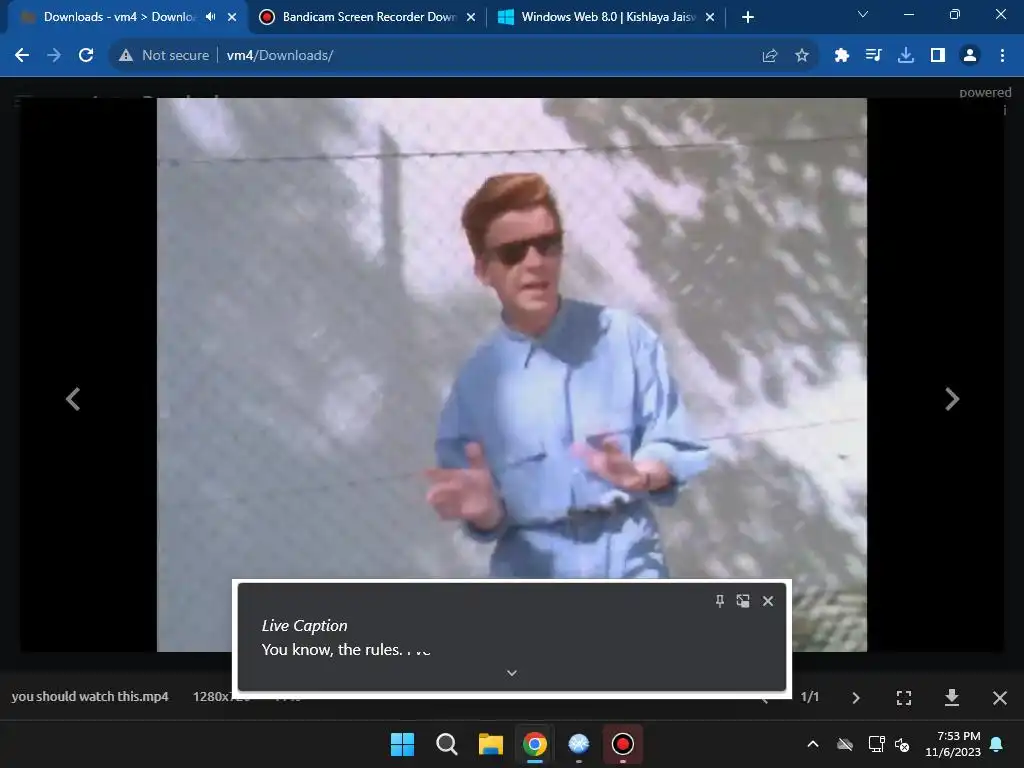Open the Windows Start menu

402,744
